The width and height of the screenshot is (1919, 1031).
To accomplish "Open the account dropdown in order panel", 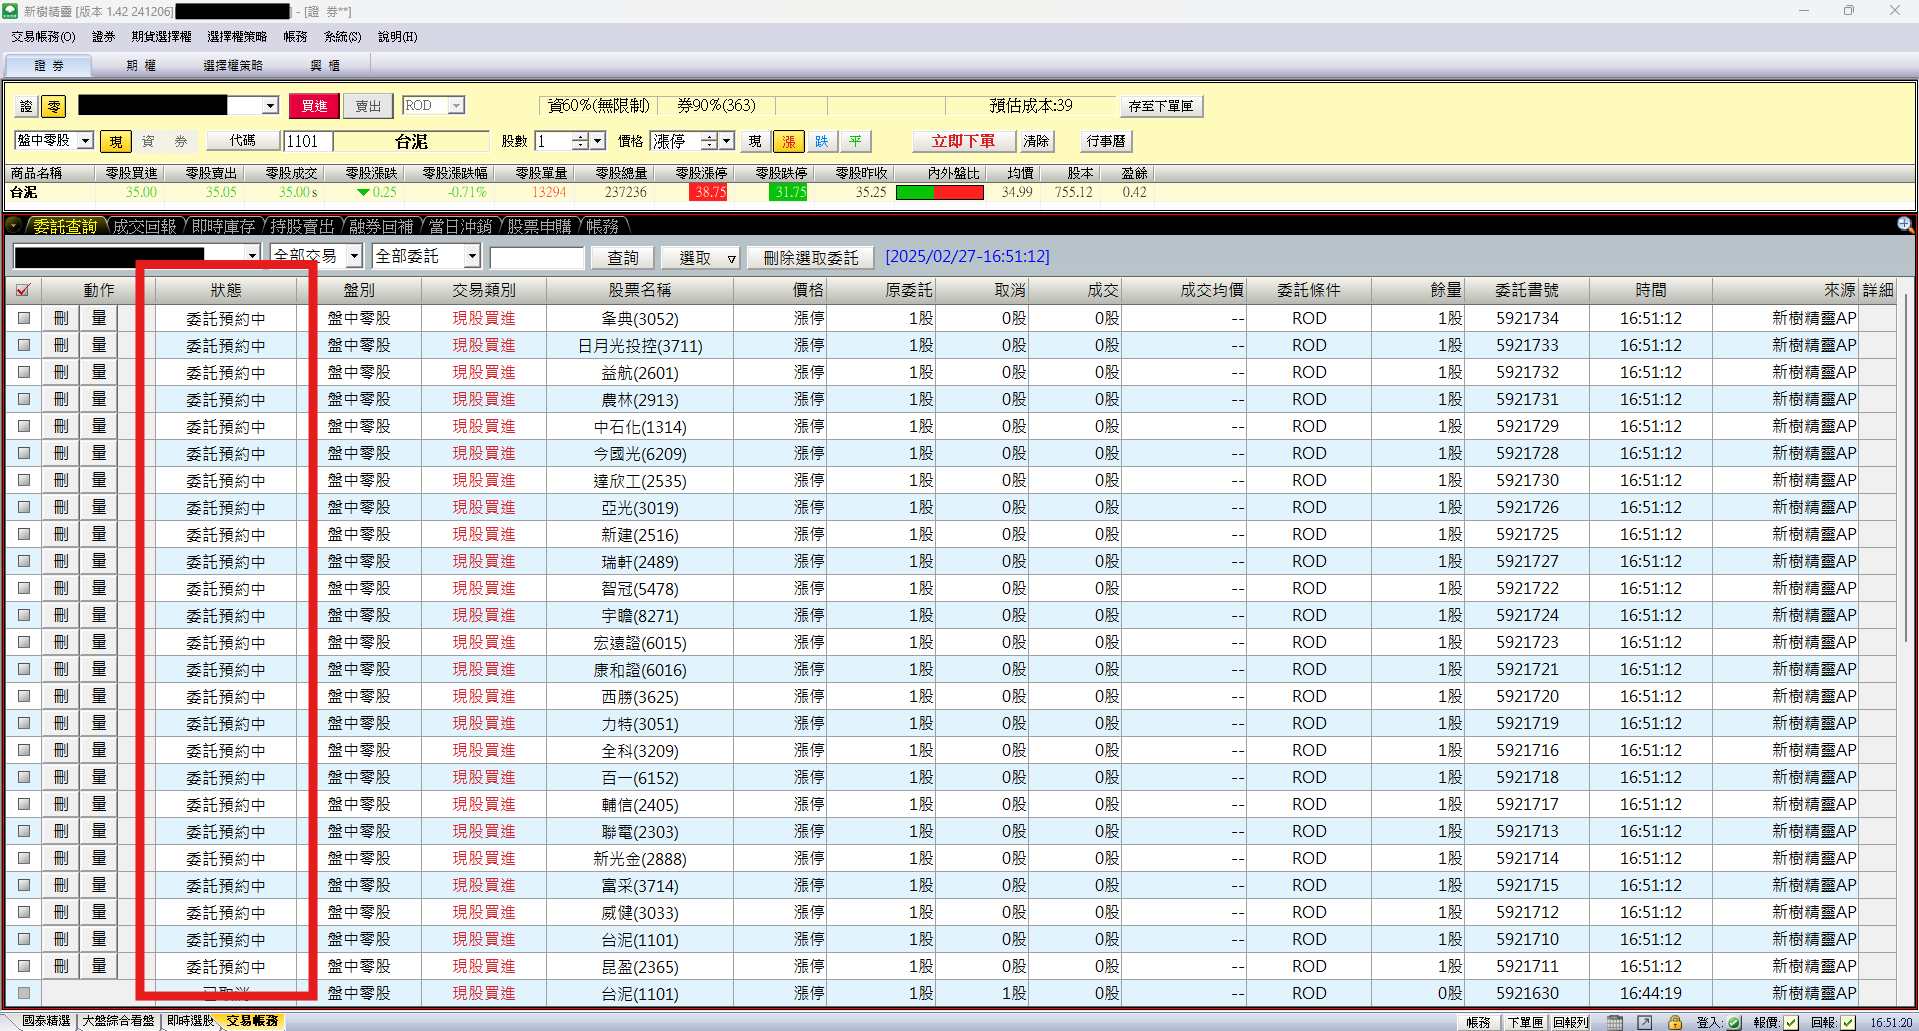I will tap(270, 105).
